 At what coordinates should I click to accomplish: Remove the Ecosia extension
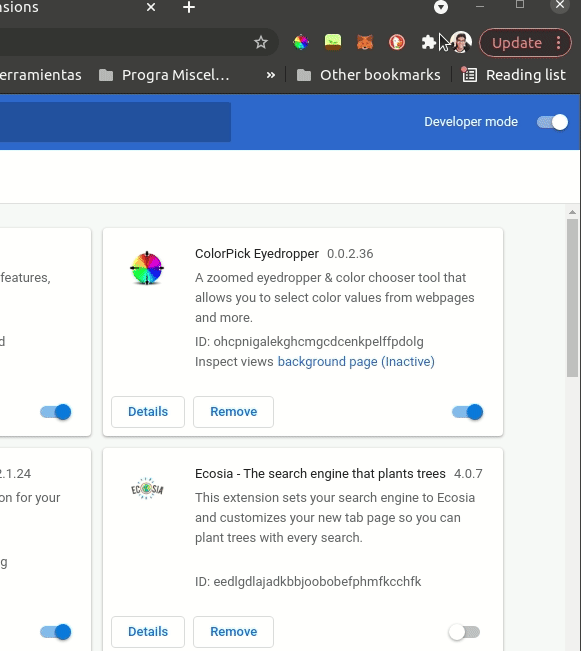[x=233, y=632]
